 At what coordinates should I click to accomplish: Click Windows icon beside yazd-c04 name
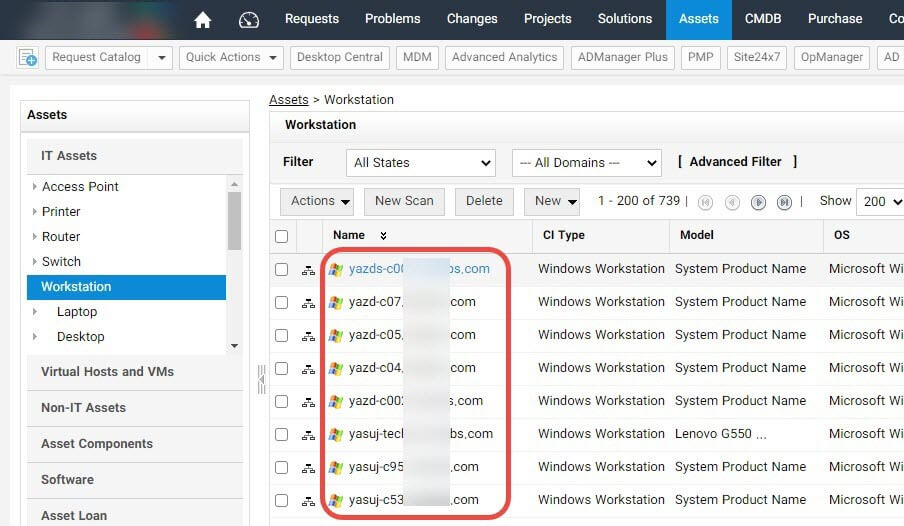pos(336,368)
